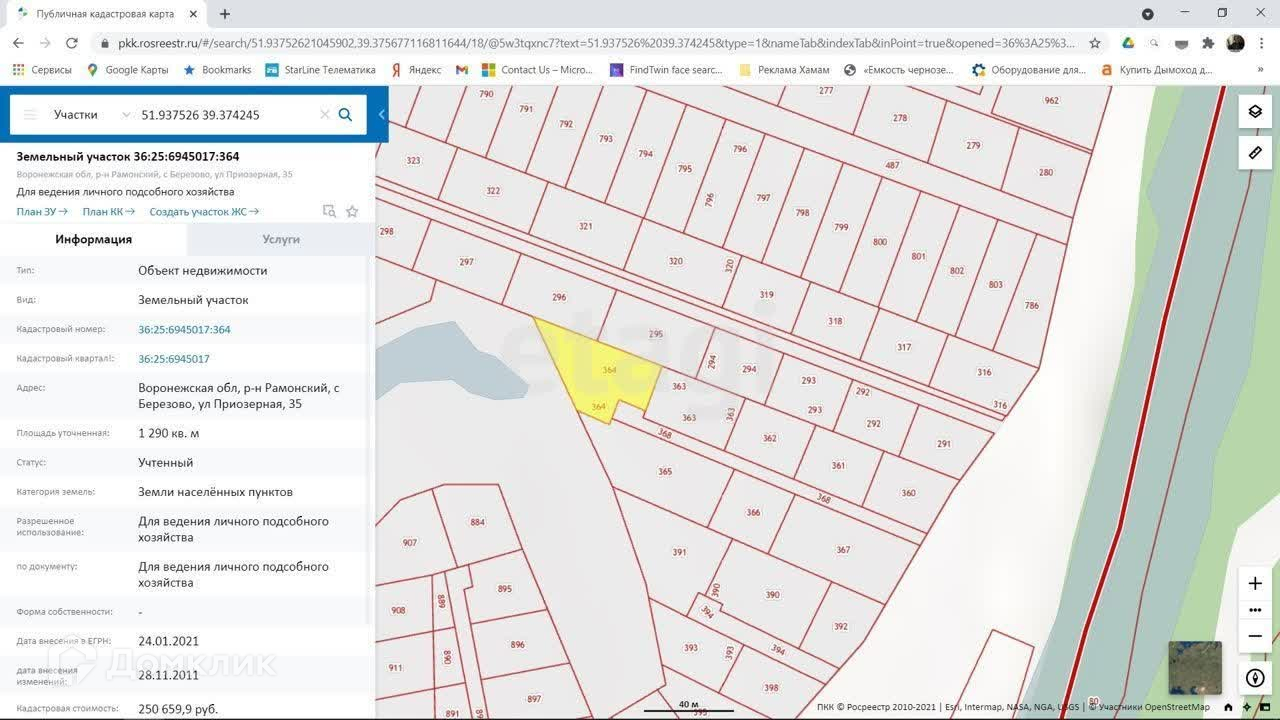Open the map layers panel
The height and width of the screenshot is (720, 1280).
tap(1255, 111)
